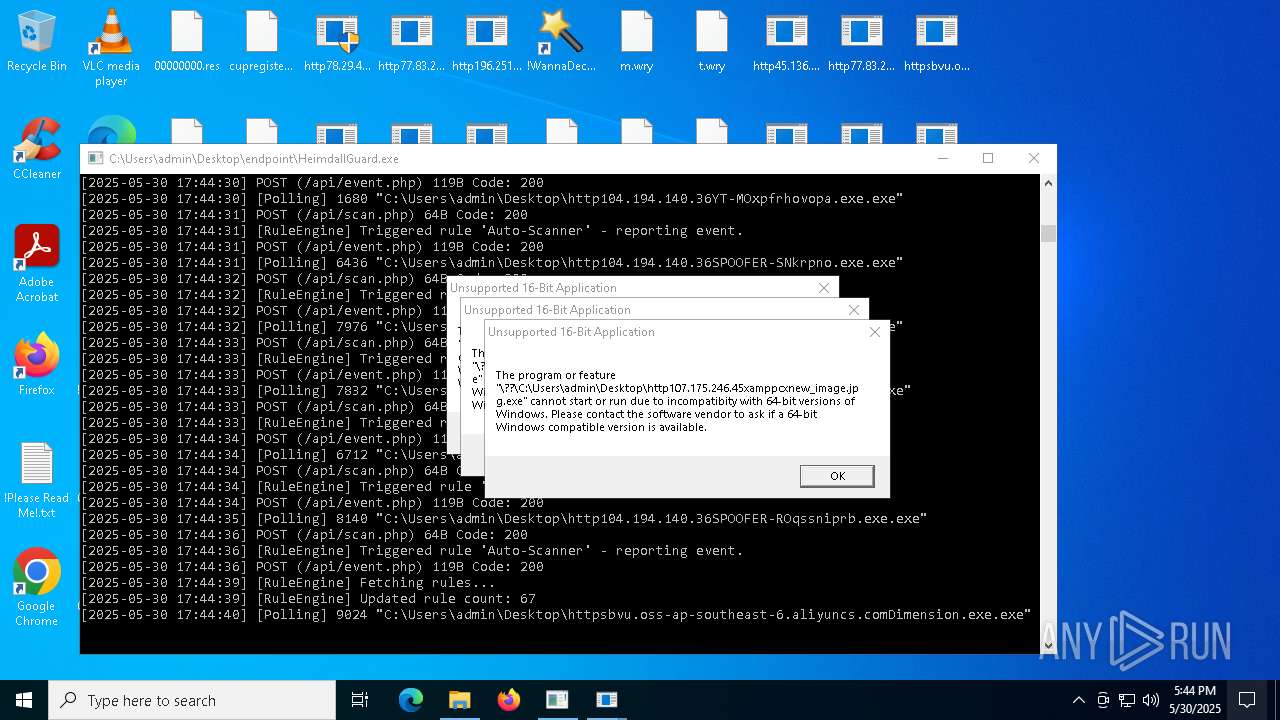Click console line 'Updated rule count: 67'
Image resolution: width=1280 pixels, height=720 pixels.
pyautogui.click(x=308, y=598)
